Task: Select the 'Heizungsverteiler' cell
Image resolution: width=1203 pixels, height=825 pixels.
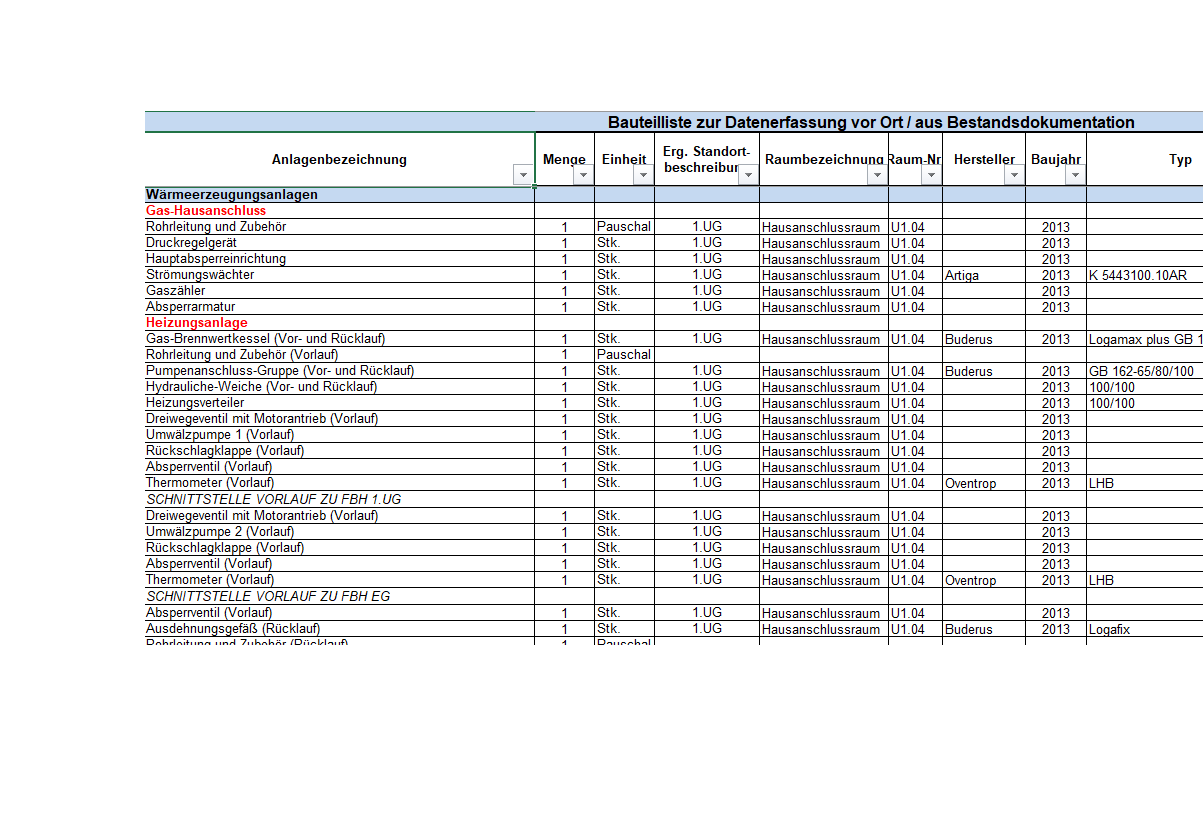Action: pyautogui.click(x=340, y=403)
